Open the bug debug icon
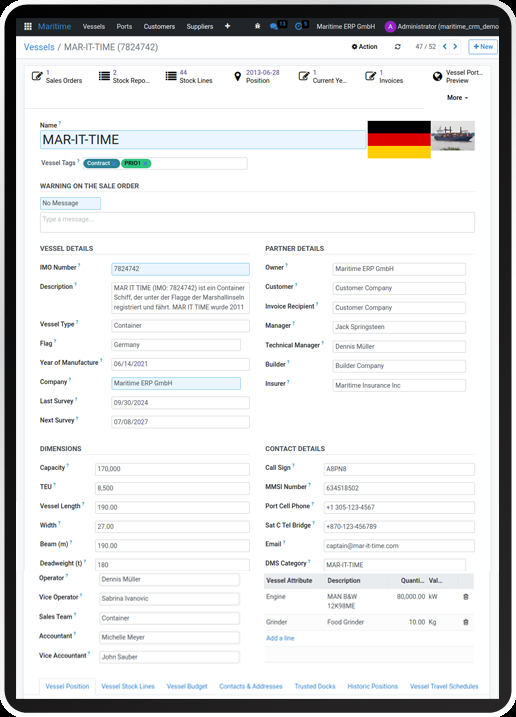This screenshot has width=516, height=717. click(x=258, y=27)
